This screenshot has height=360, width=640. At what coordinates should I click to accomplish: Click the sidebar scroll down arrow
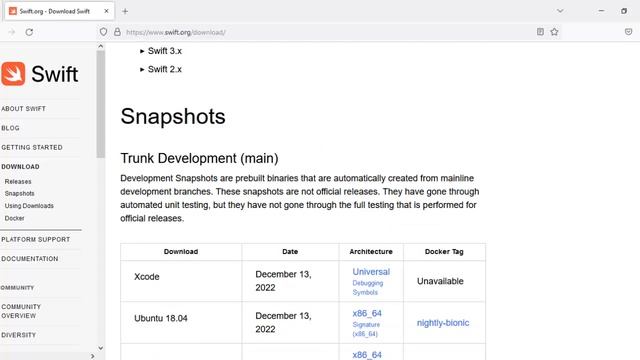[100, 348]
